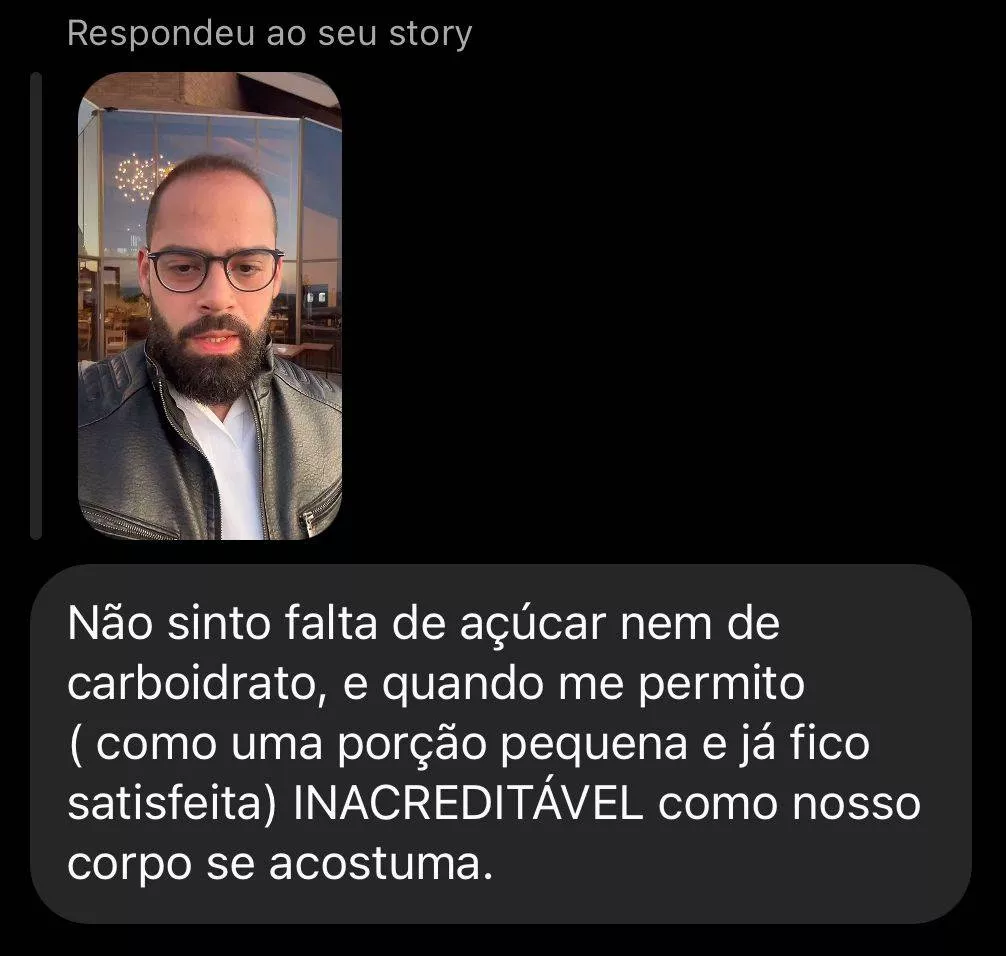Click the word 'satisfeita' in the message

pyautogui.click(x=166, y=803)
